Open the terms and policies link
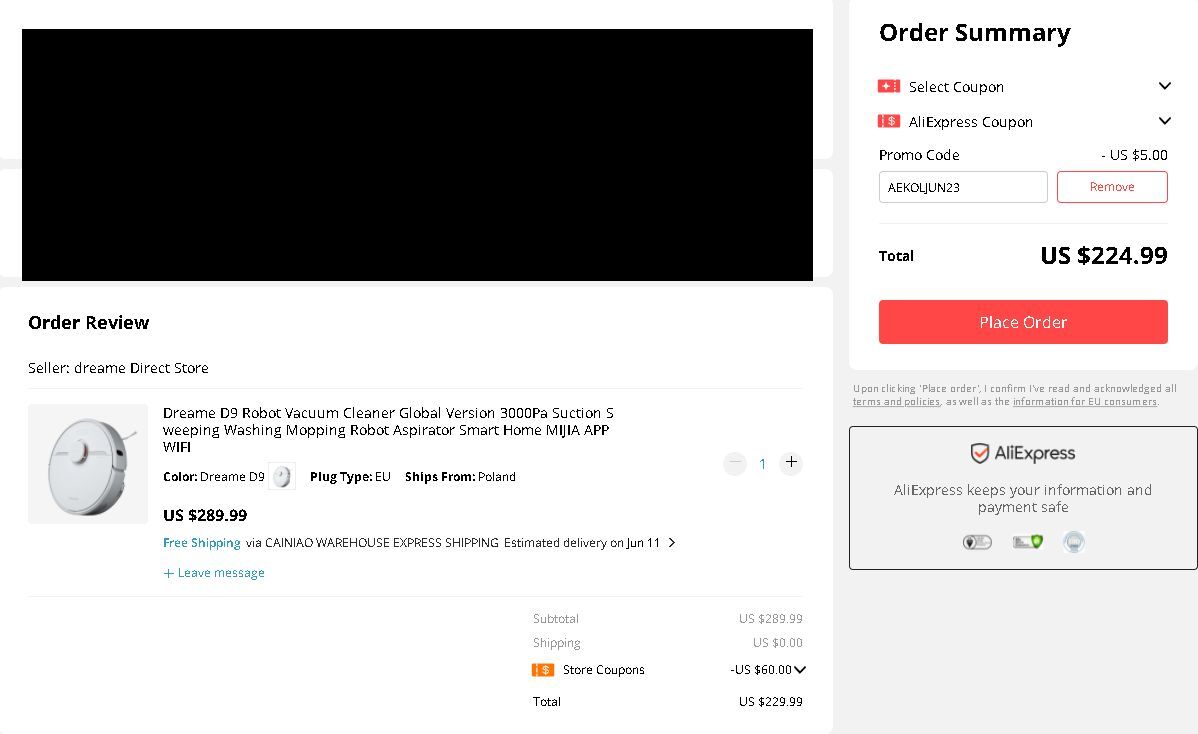Screen dimensions: 1198x734 tap(896, 402)
